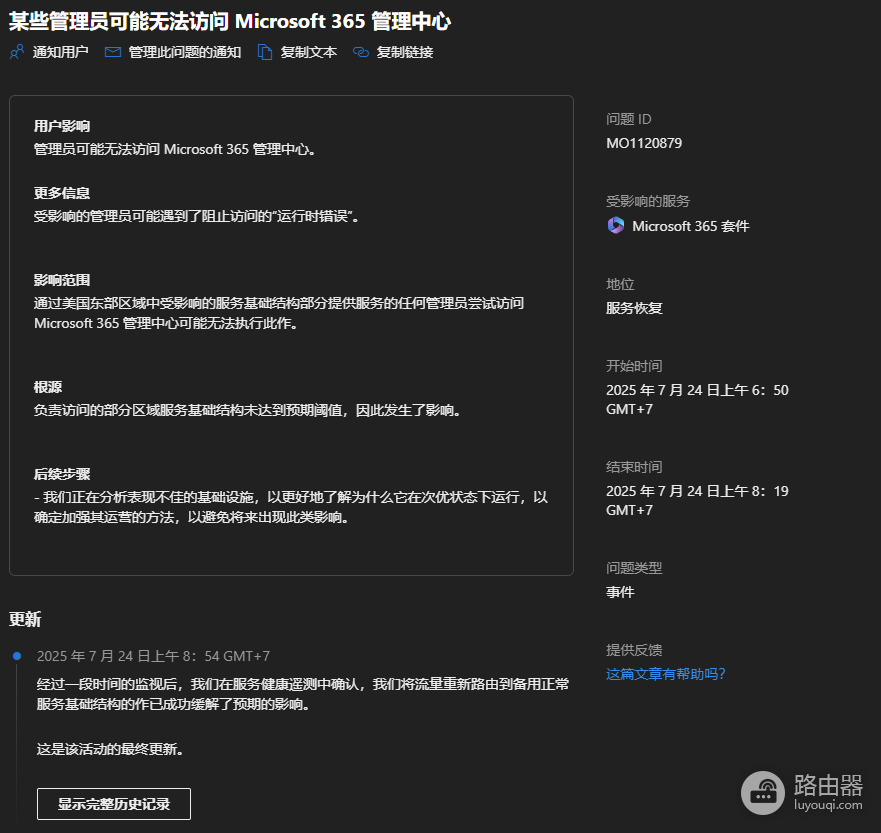Click the 更多信息 heading

coord(62,193)
